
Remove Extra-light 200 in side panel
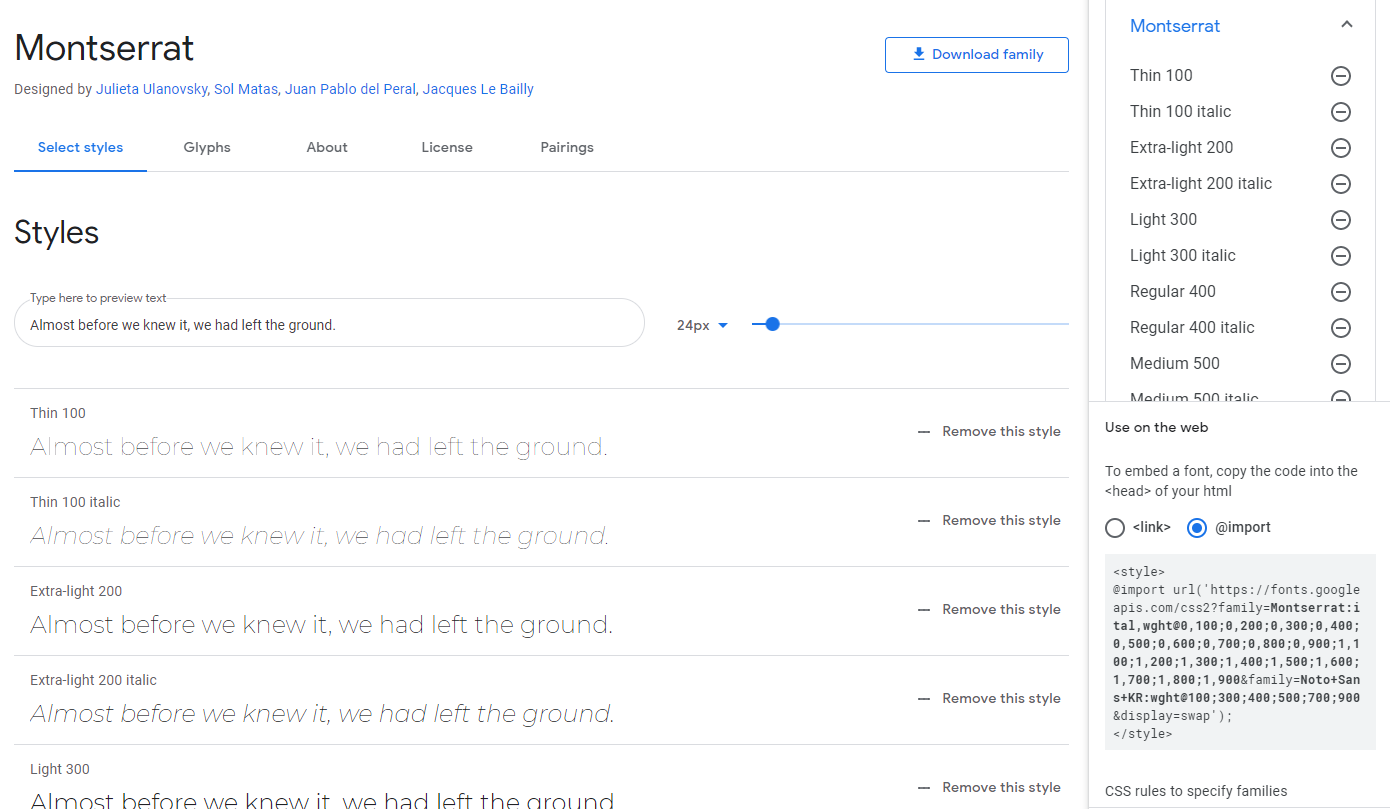click(1341, 148)
